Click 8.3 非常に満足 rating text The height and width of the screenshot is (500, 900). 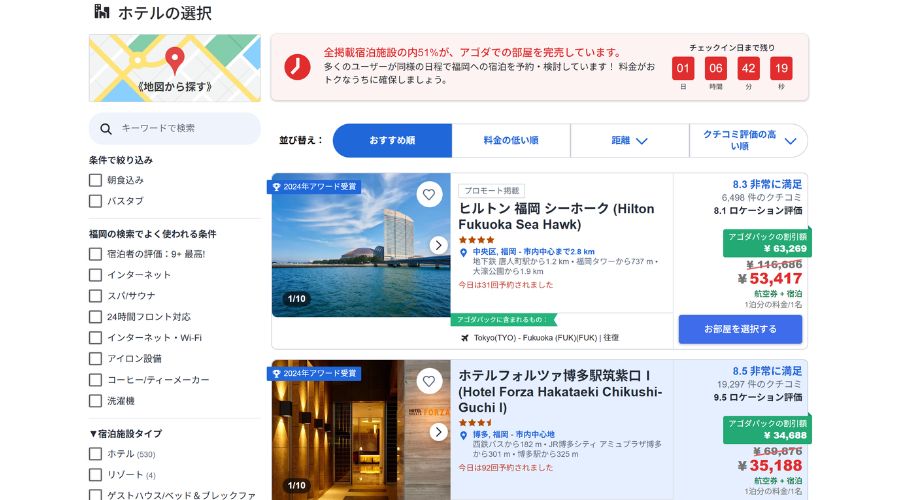[x=767, y=184]
